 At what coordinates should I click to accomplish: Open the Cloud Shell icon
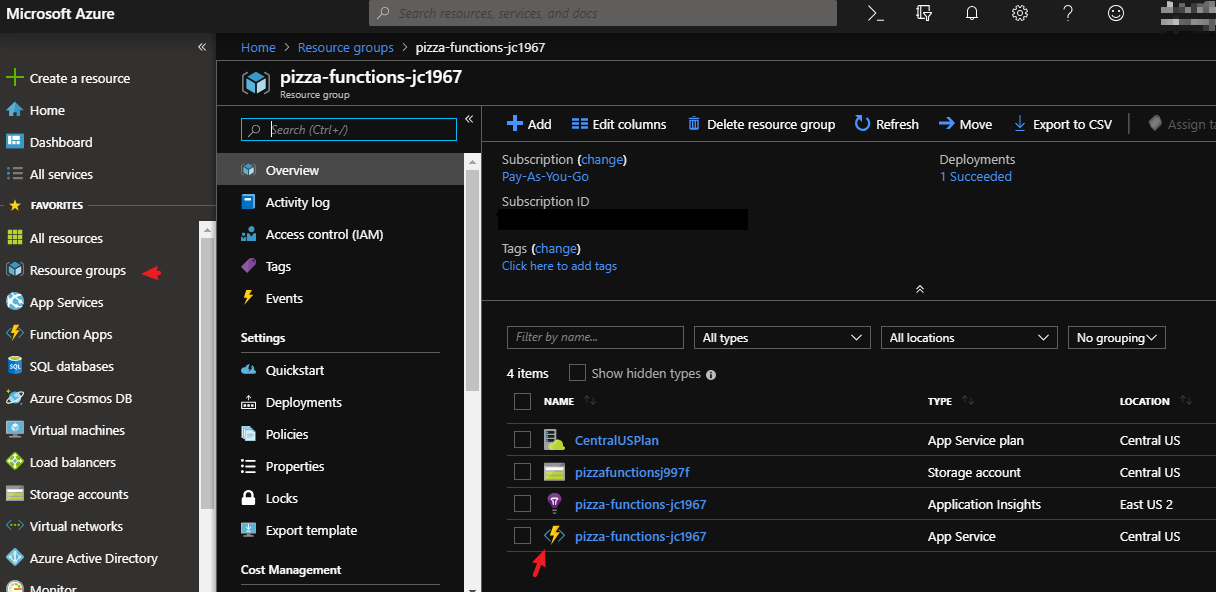[875, 13]
